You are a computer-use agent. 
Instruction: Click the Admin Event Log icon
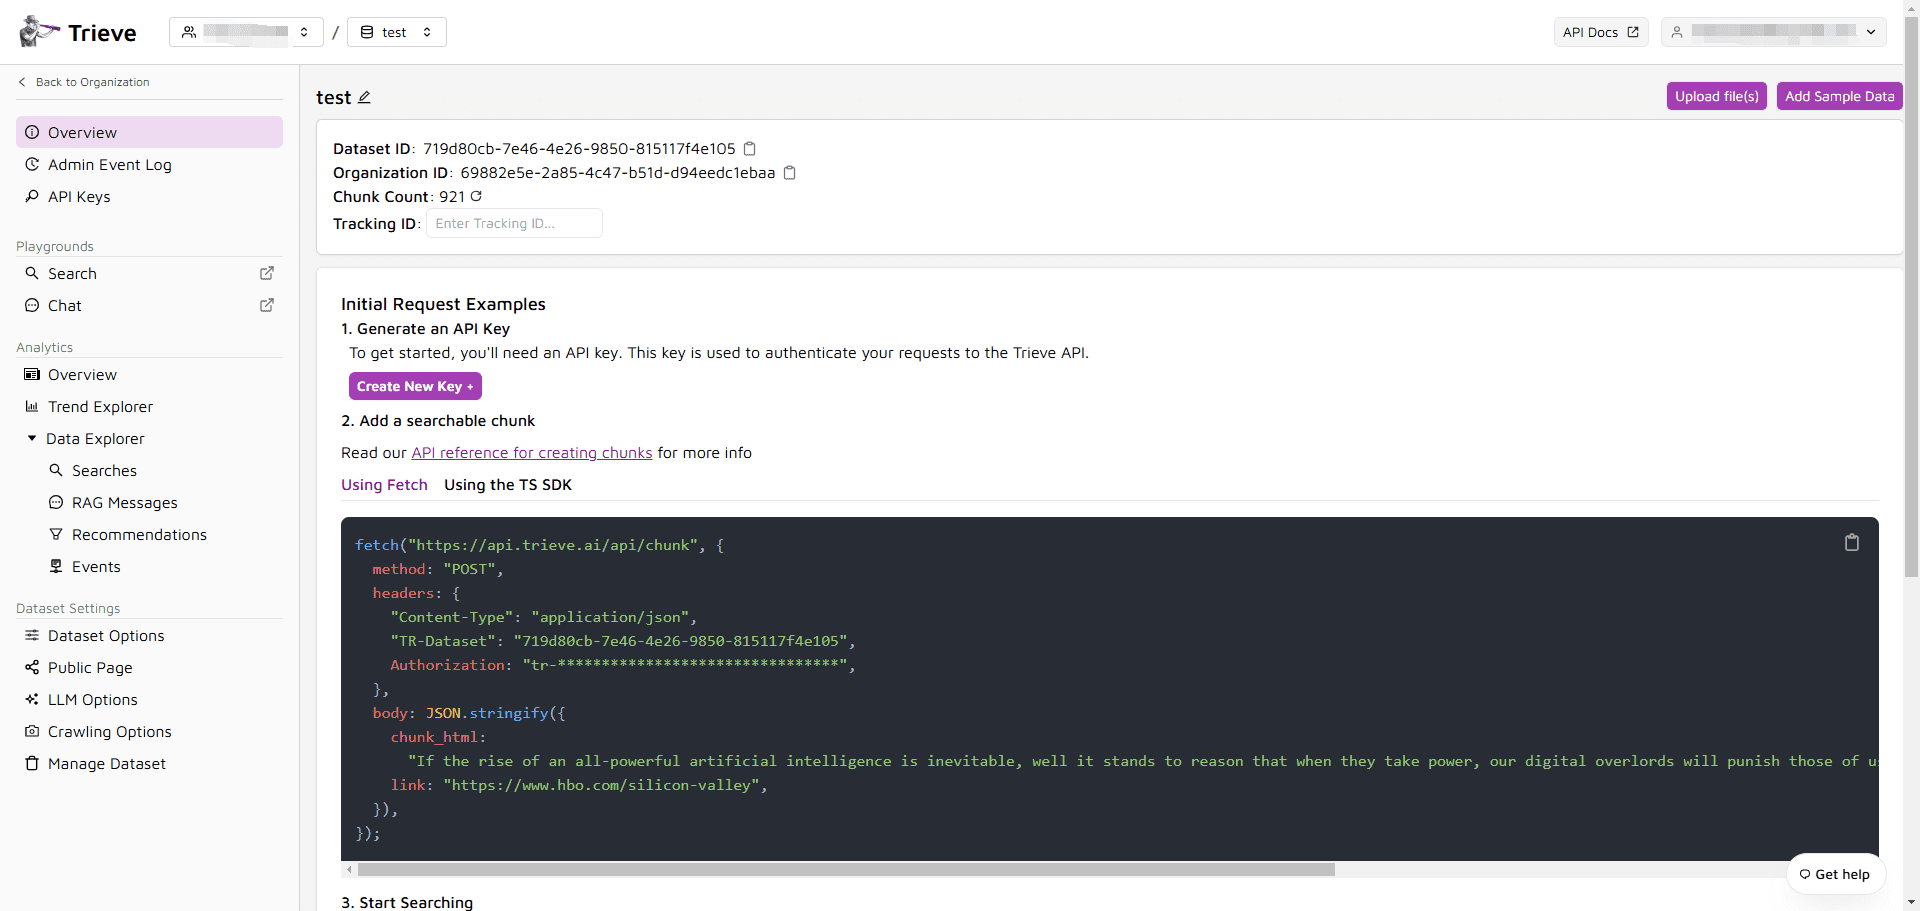(32, 164)
